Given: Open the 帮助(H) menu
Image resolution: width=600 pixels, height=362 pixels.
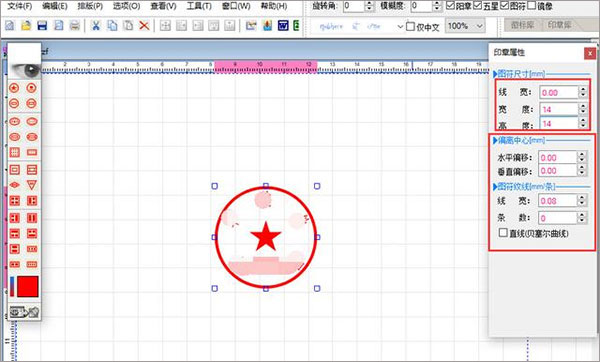Looking at the screenshot, I should [274, 6].
